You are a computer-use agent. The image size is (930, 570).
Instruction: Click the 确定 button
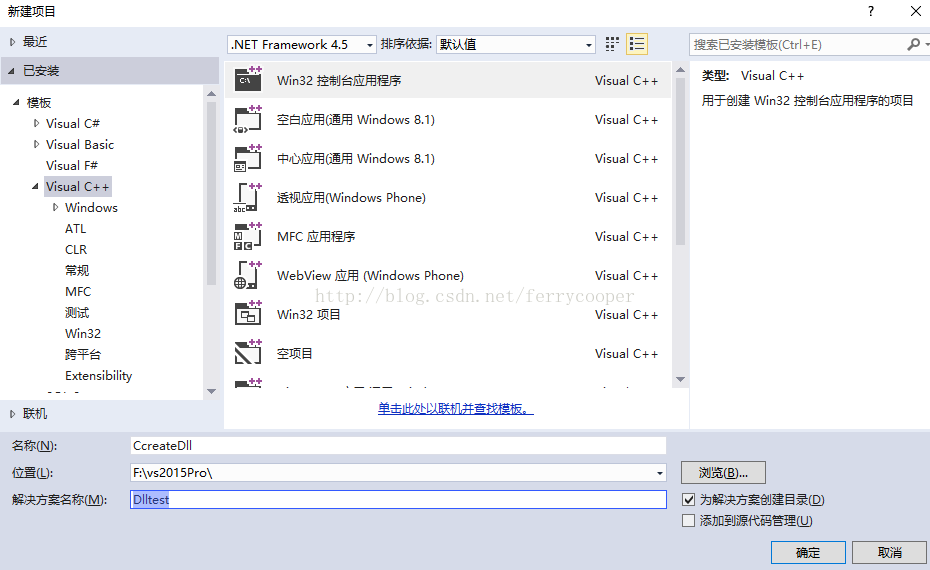coord(808,553)
